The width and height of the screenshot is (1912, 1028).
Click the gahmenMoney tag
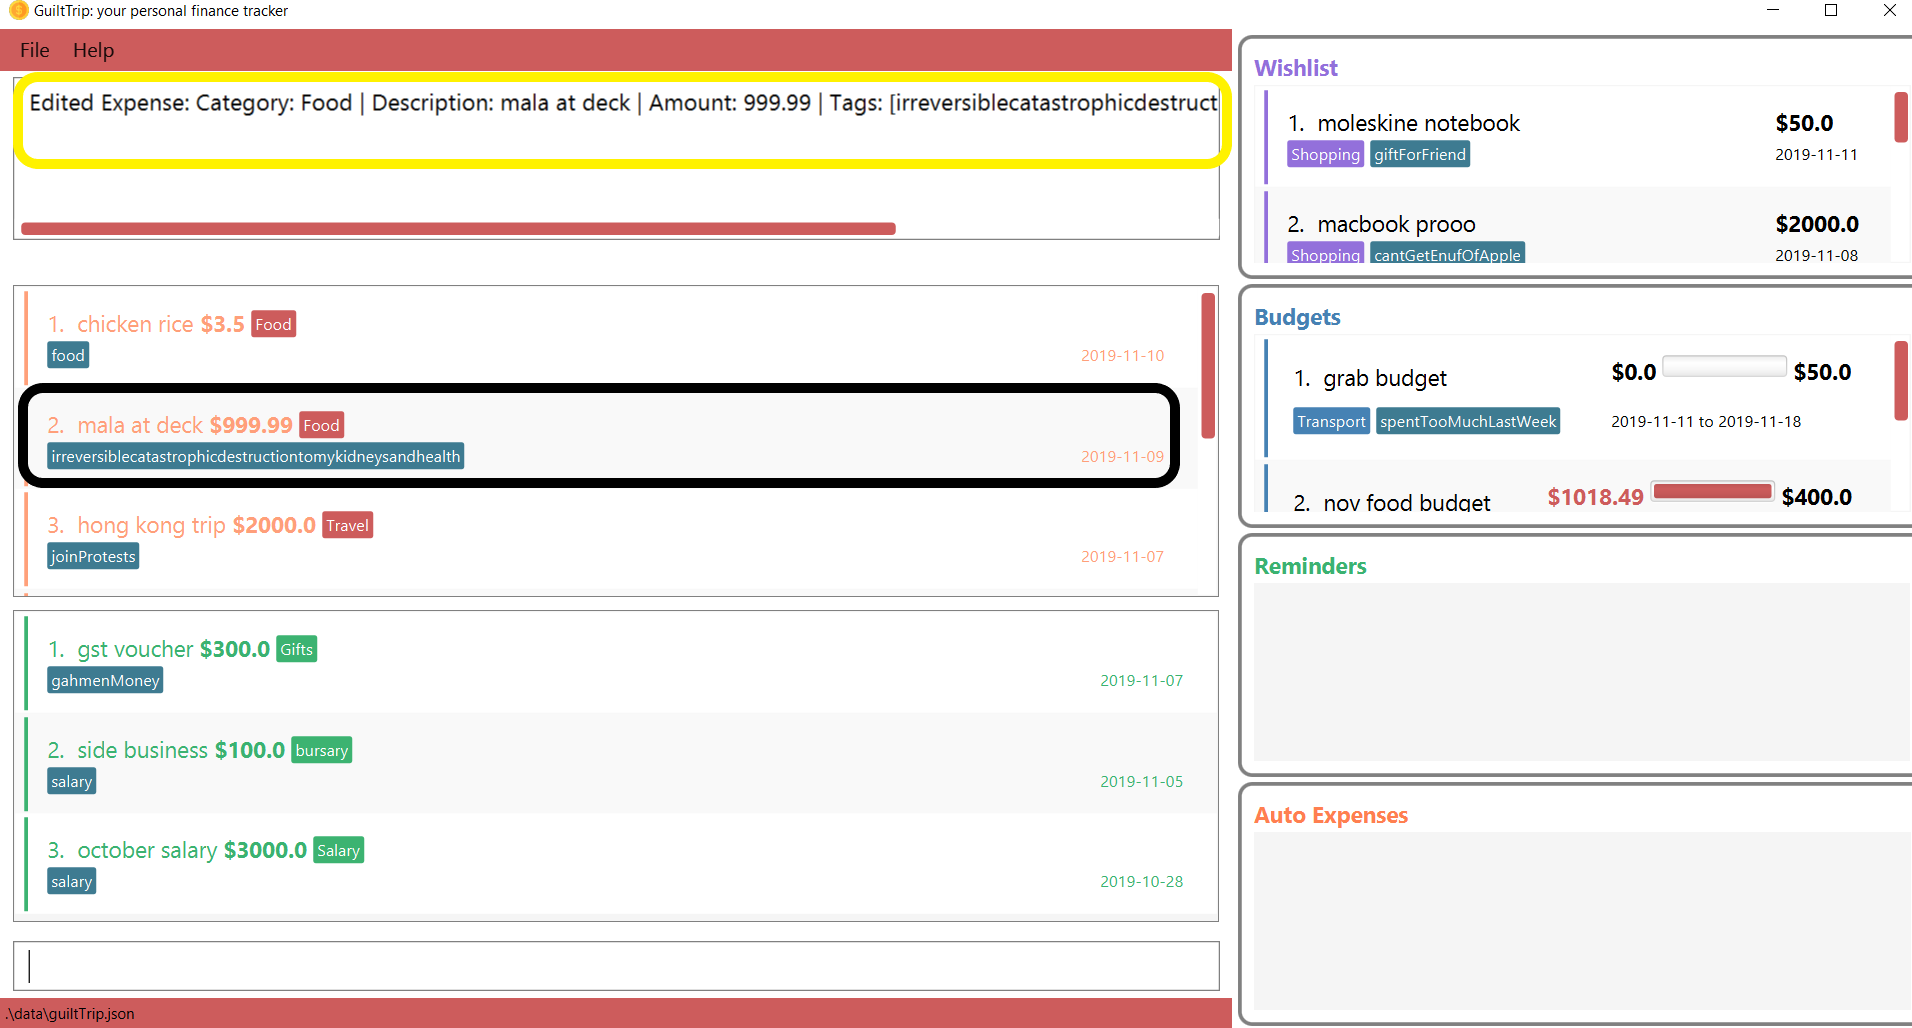pos(105,680)
